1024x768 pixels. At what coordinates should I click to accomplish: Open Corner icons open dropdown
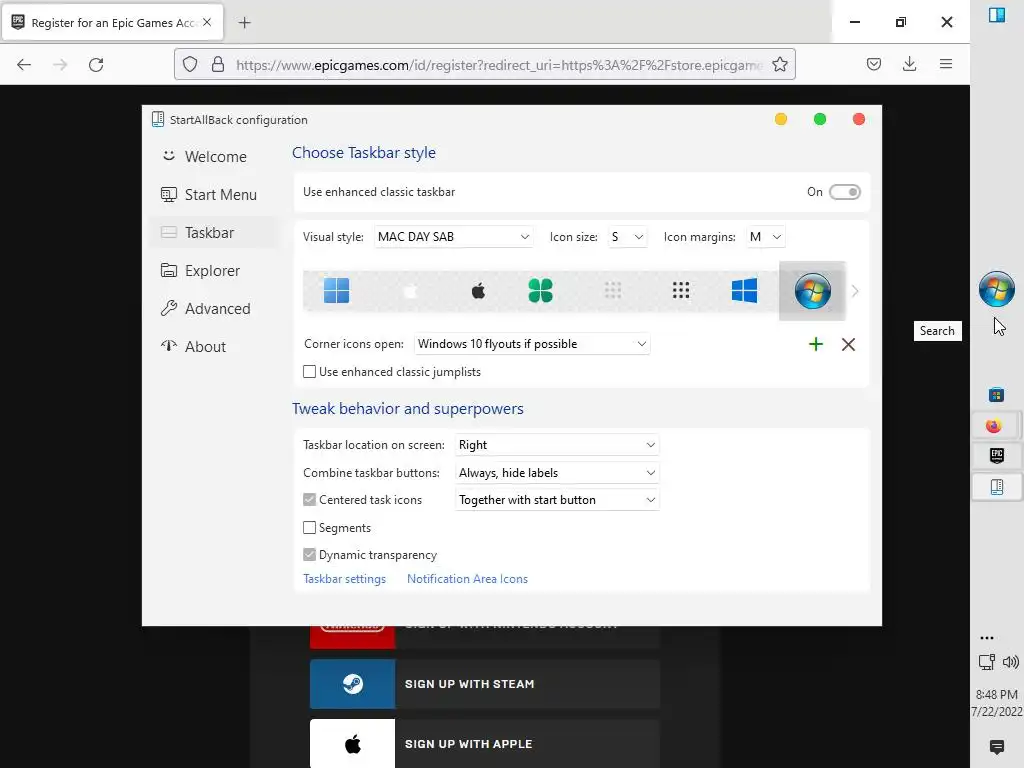point(532,344)
